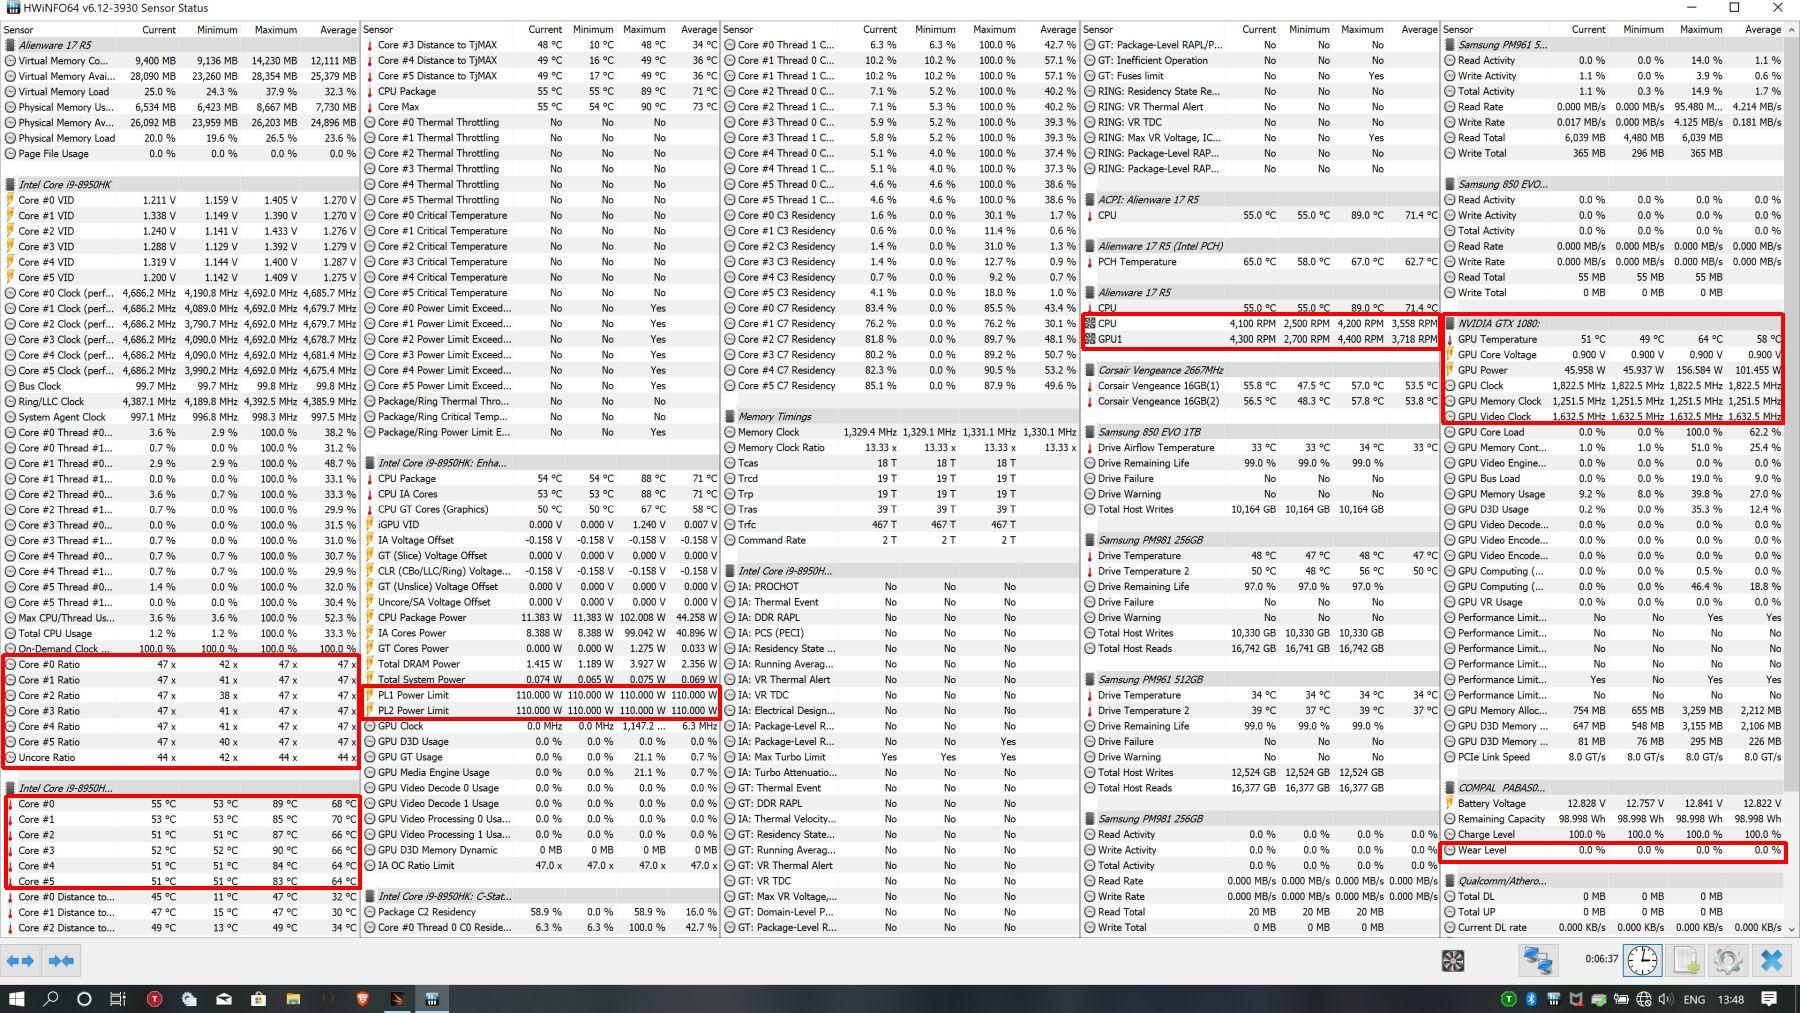Viewport: 1800px width, 1013px height.
Task: Select HWiNFO taskbar button
Action: pos(432,998)
